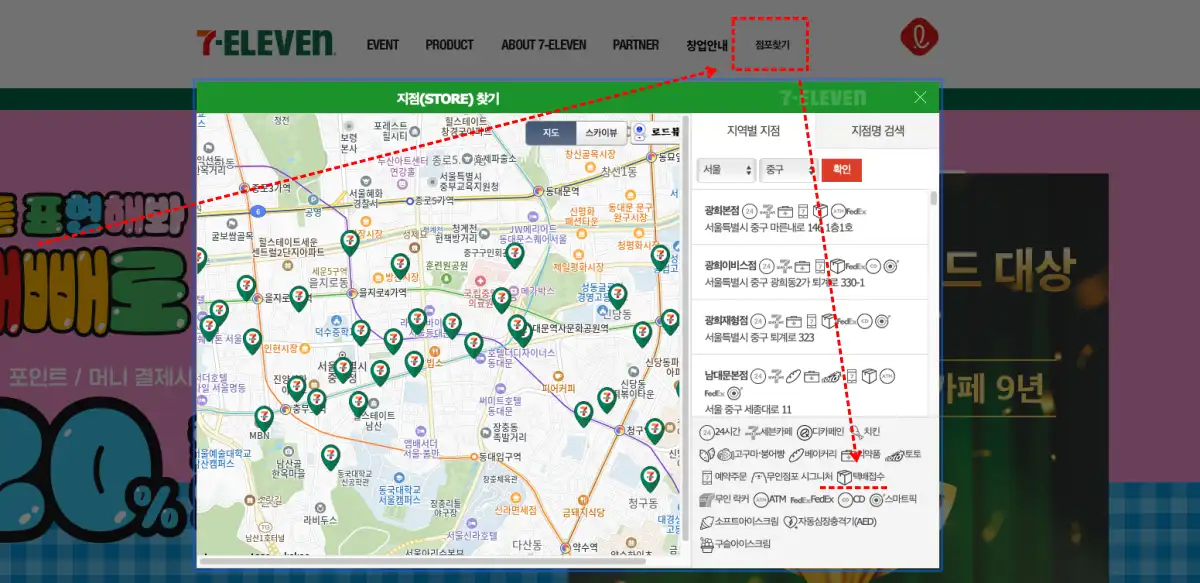Click the 세븐카페 legend icon
The height and width of the screenshot is (583, 1200).
[x=752, y=432]
